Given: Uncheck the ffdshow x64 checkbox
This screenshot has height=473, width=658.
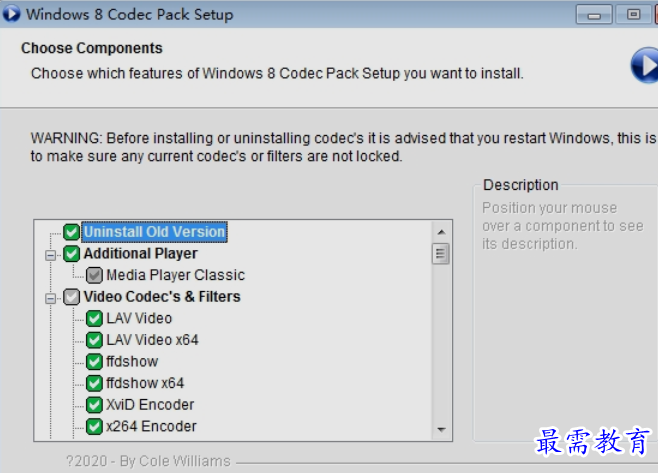Looking at the screenshot, I should coord(94,383).
